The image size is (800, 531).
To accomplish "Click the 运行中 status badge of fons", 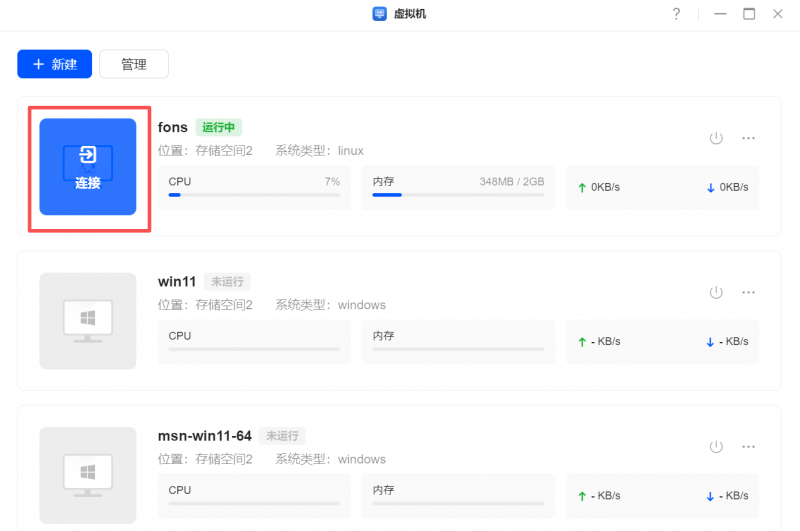I will (219, 127).
